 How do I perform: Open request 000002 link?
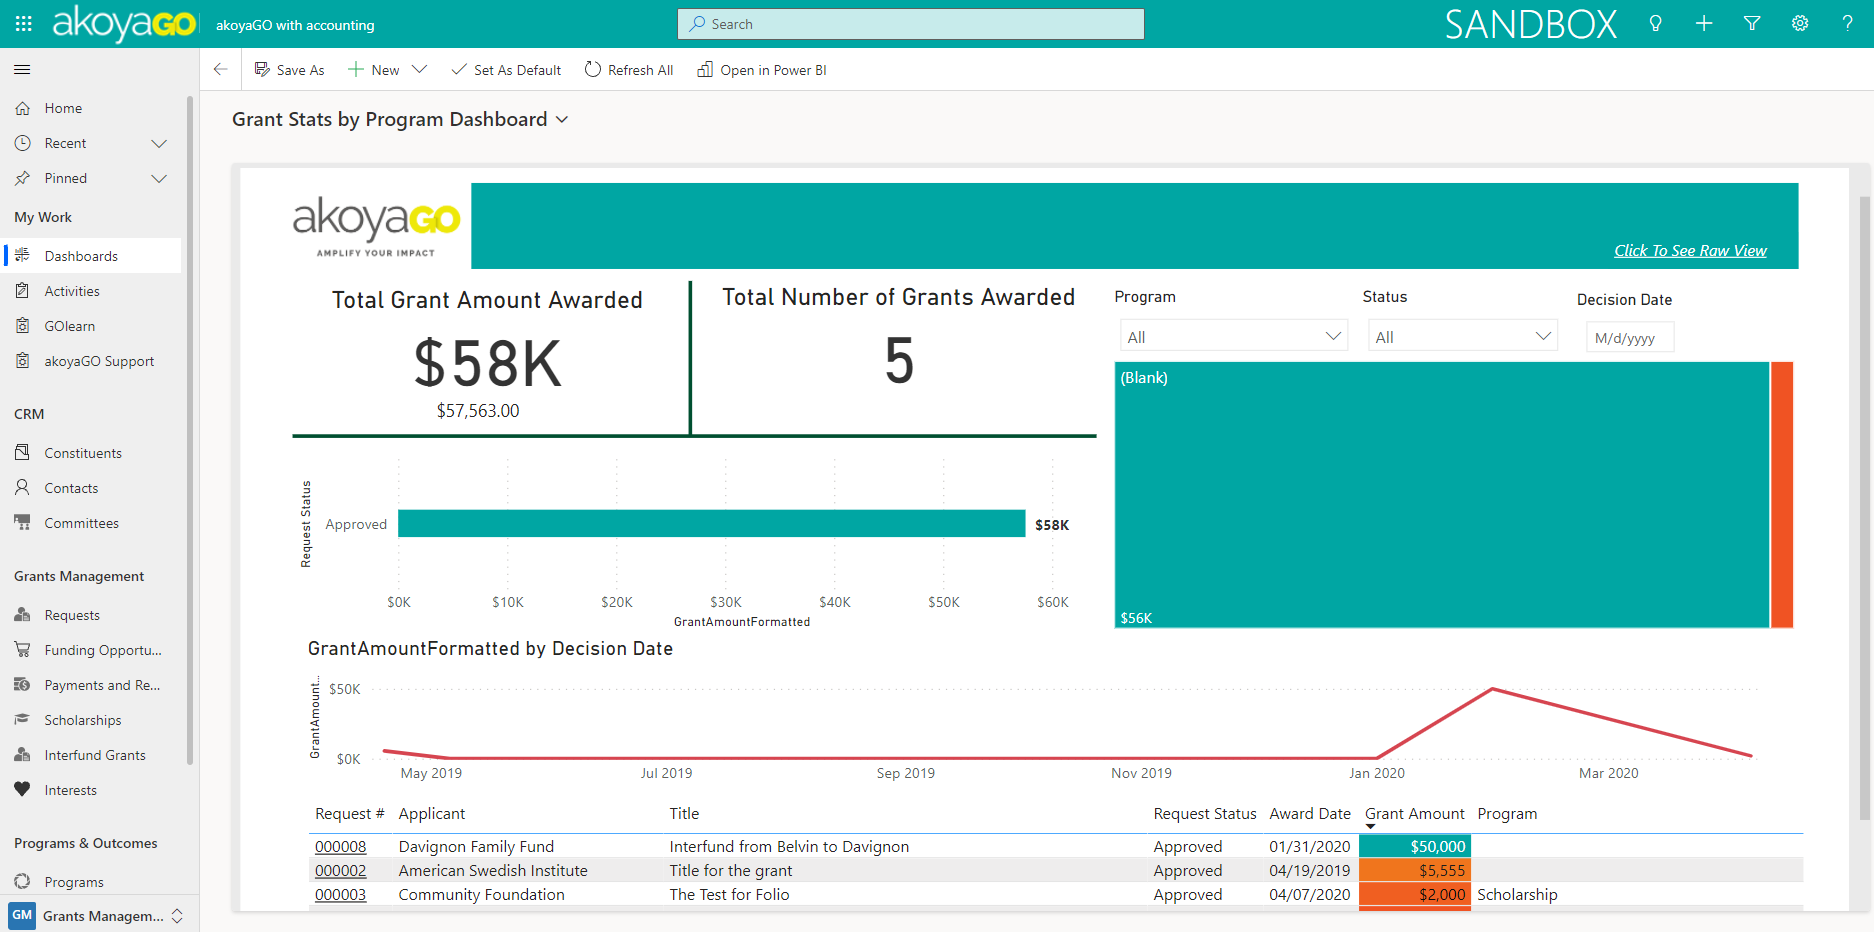coord(340,870)
